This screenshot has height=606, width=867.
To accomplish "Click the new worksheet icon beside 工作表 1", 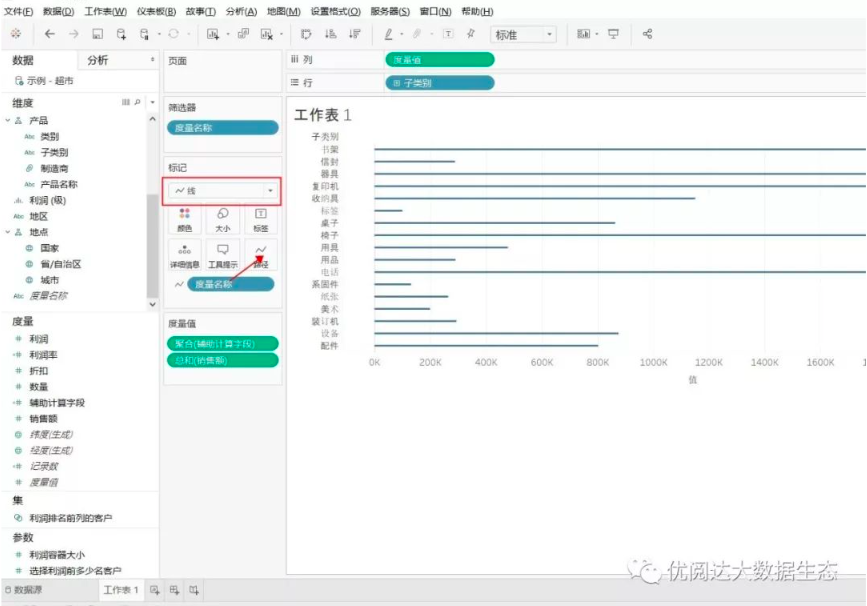I will point(155,590).
